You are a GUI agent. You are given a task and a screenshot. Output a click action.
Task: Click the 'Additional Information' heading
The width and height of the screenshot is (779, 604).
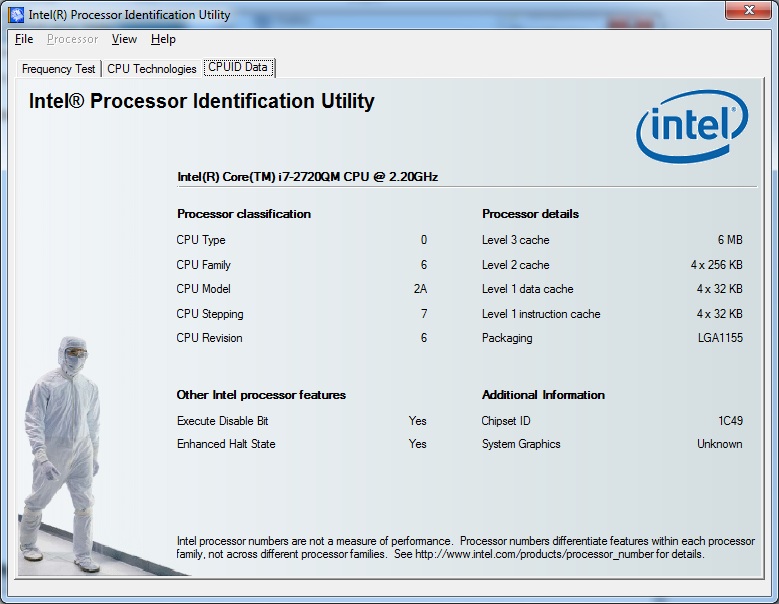[x=543, y=395]
